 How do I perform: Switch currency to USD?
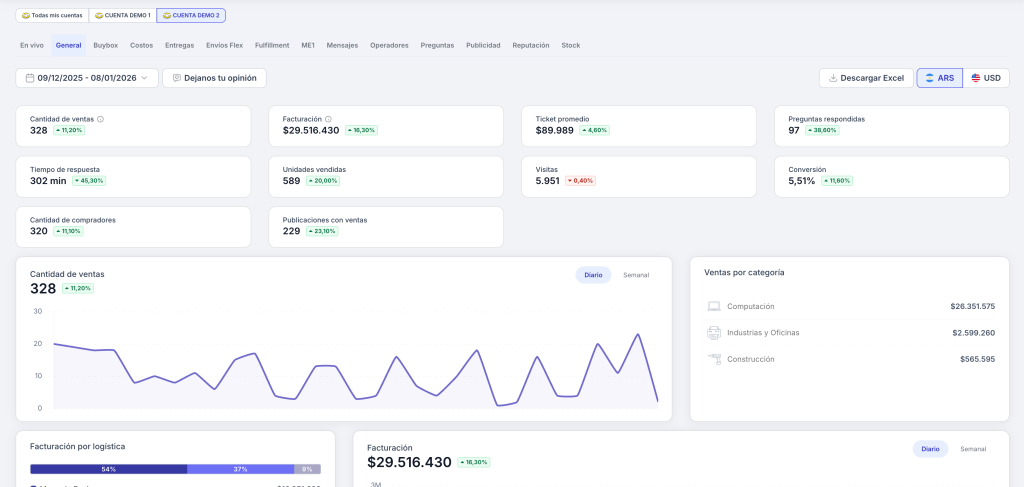986,78
